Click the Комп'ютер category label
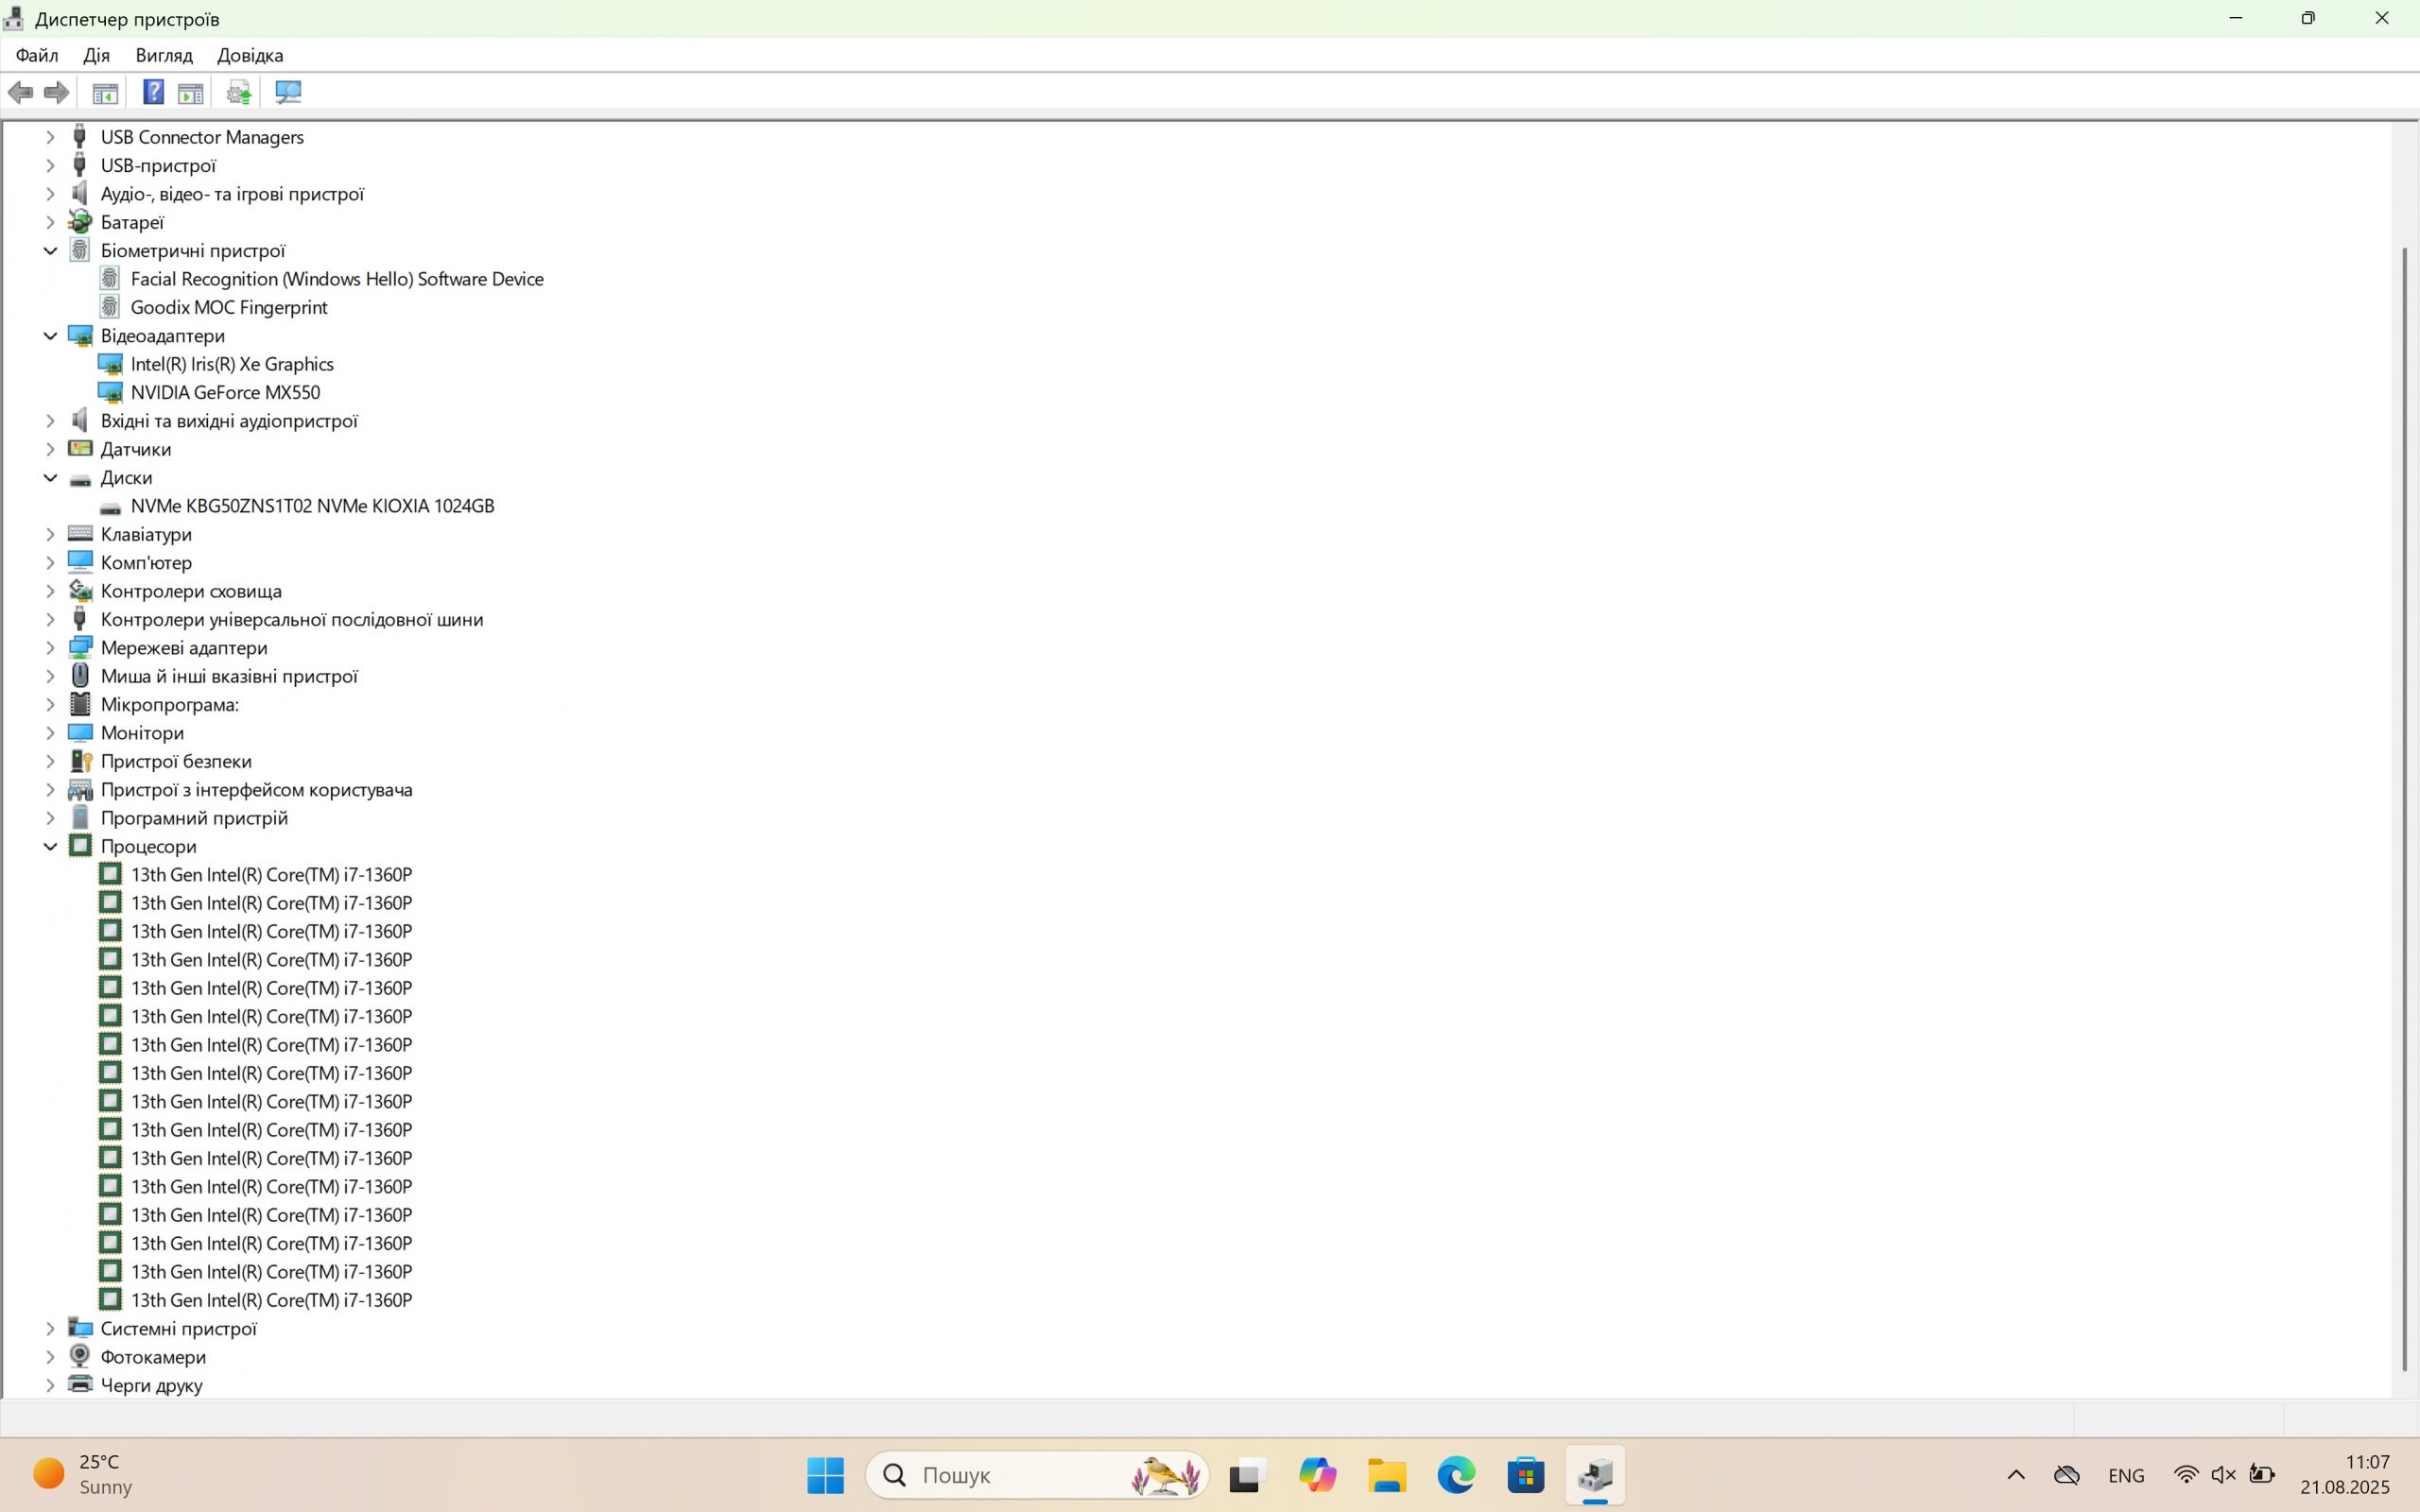Viewport: 2420px width, 1512px height. tap(146, 562)
